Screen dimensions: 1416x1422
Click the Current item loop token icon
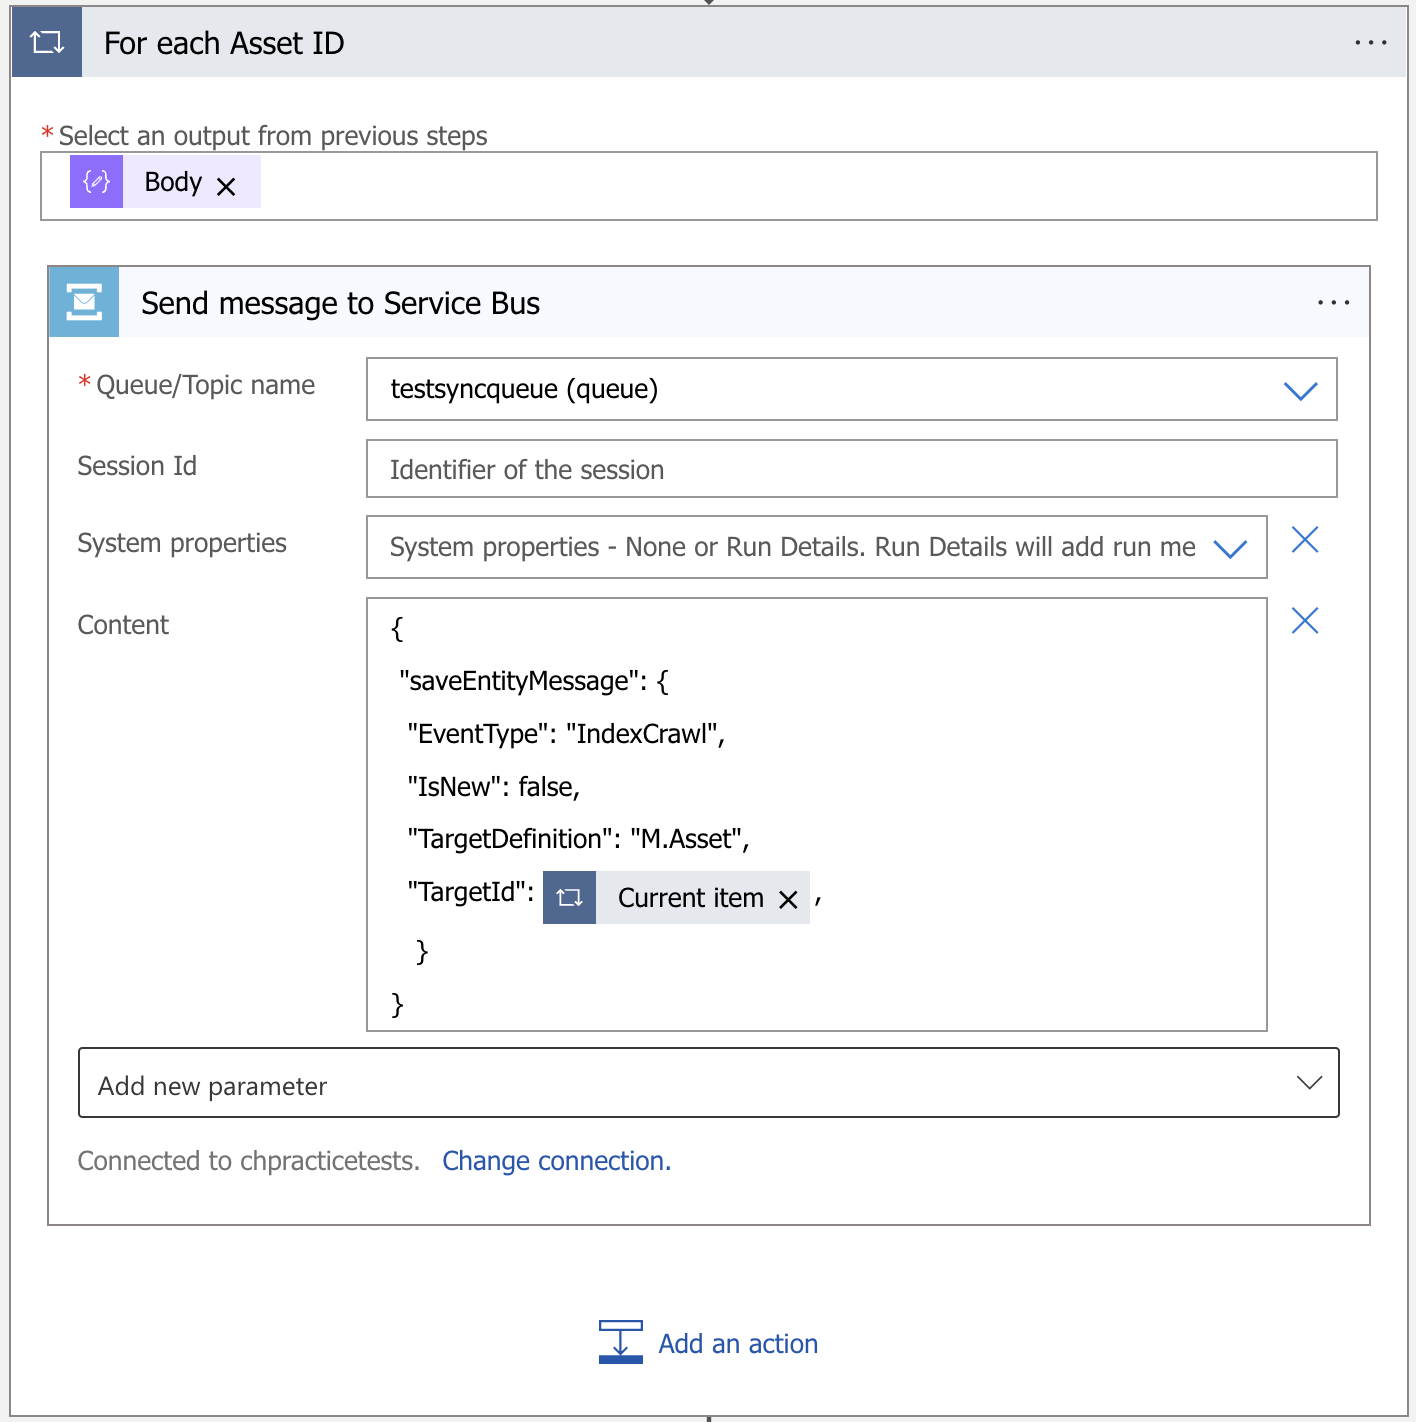pos(569,897)
